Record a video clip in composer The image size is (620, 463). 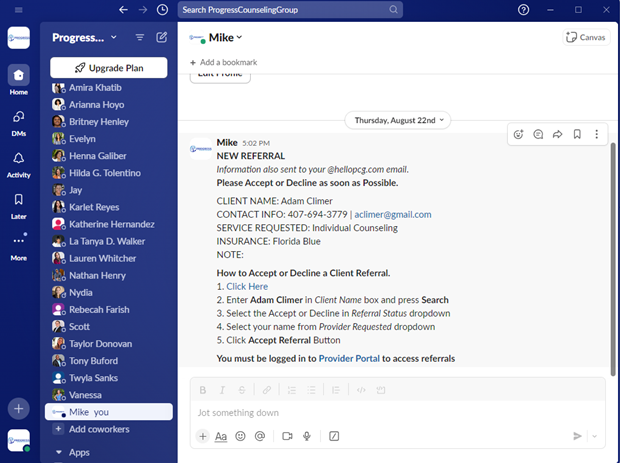(287, 436)
